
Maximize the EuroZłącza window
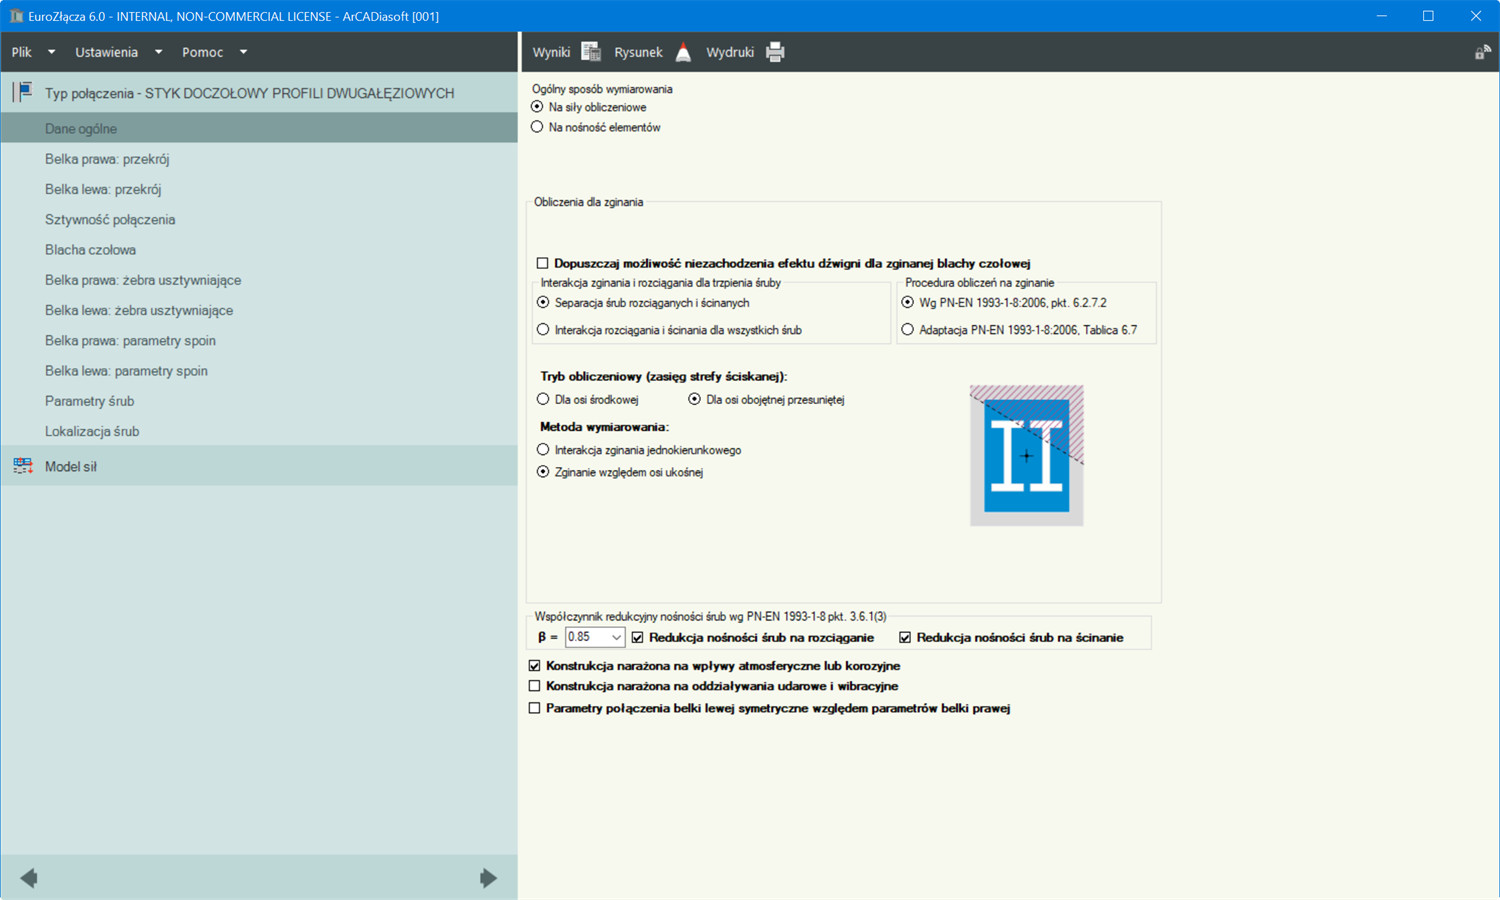[x=1428, y=16]
